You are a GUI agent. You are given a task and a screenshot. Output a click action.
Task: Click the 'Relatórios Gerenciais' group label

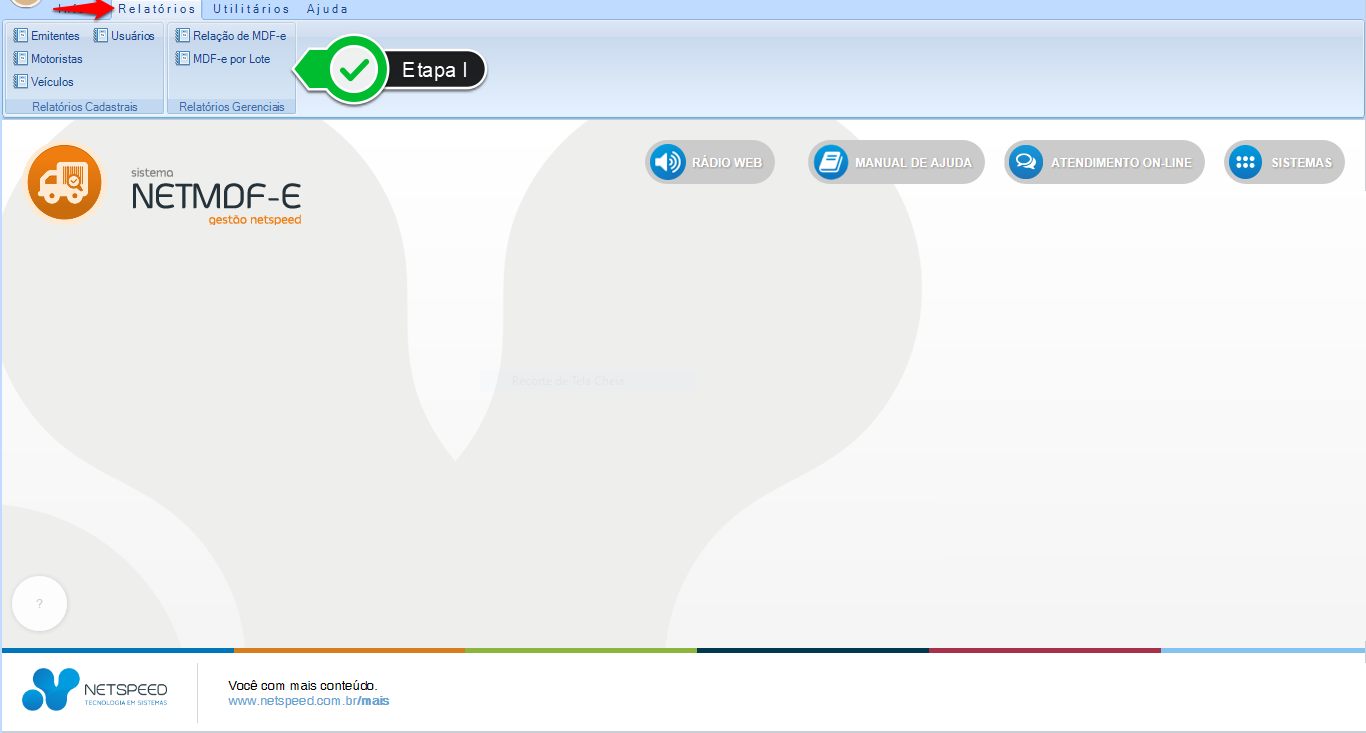point(232,106)
